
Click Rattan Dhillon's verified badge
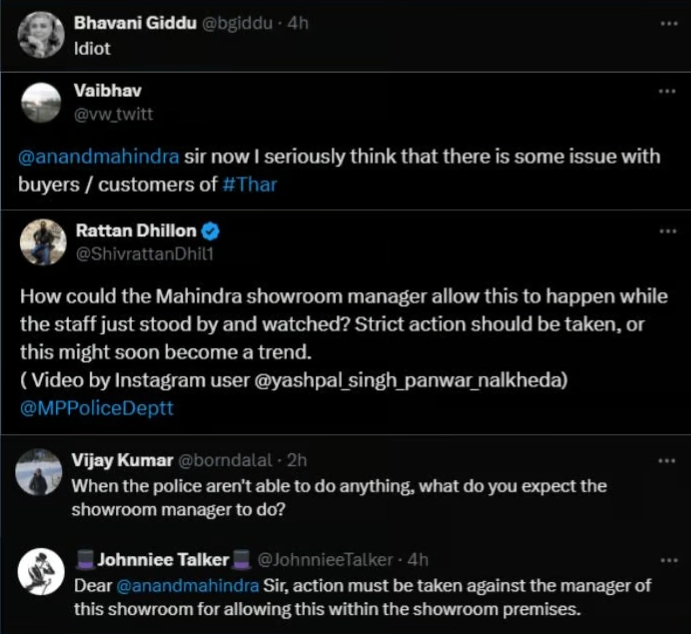tap(211, 231)
